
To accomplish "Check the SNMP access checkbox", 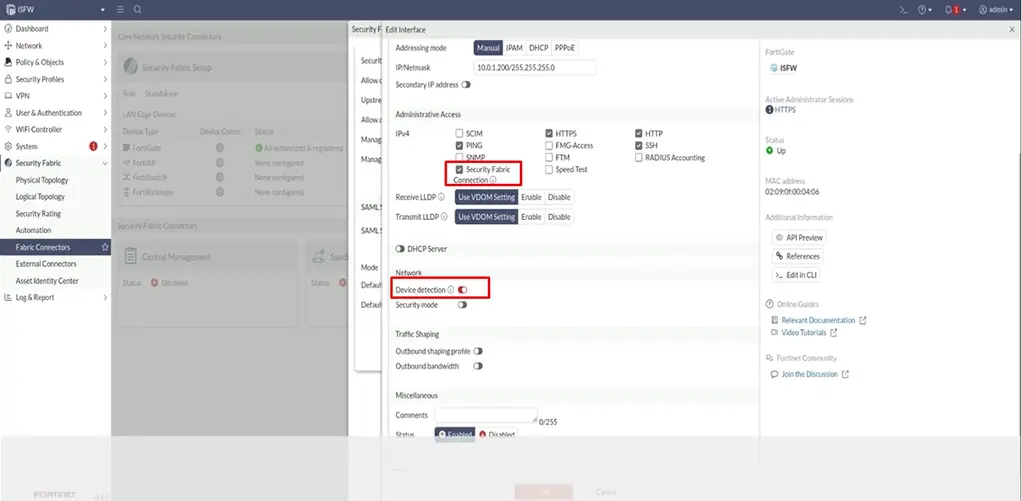I will coord(460,158).
